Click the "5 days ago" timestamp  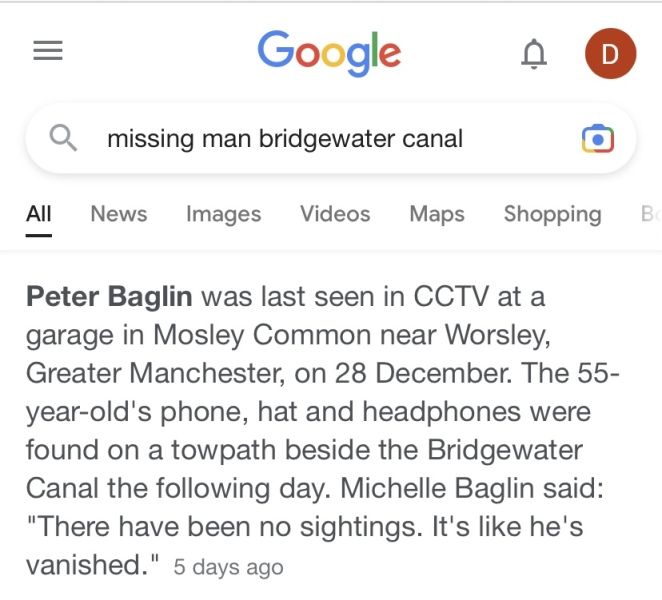228,567
